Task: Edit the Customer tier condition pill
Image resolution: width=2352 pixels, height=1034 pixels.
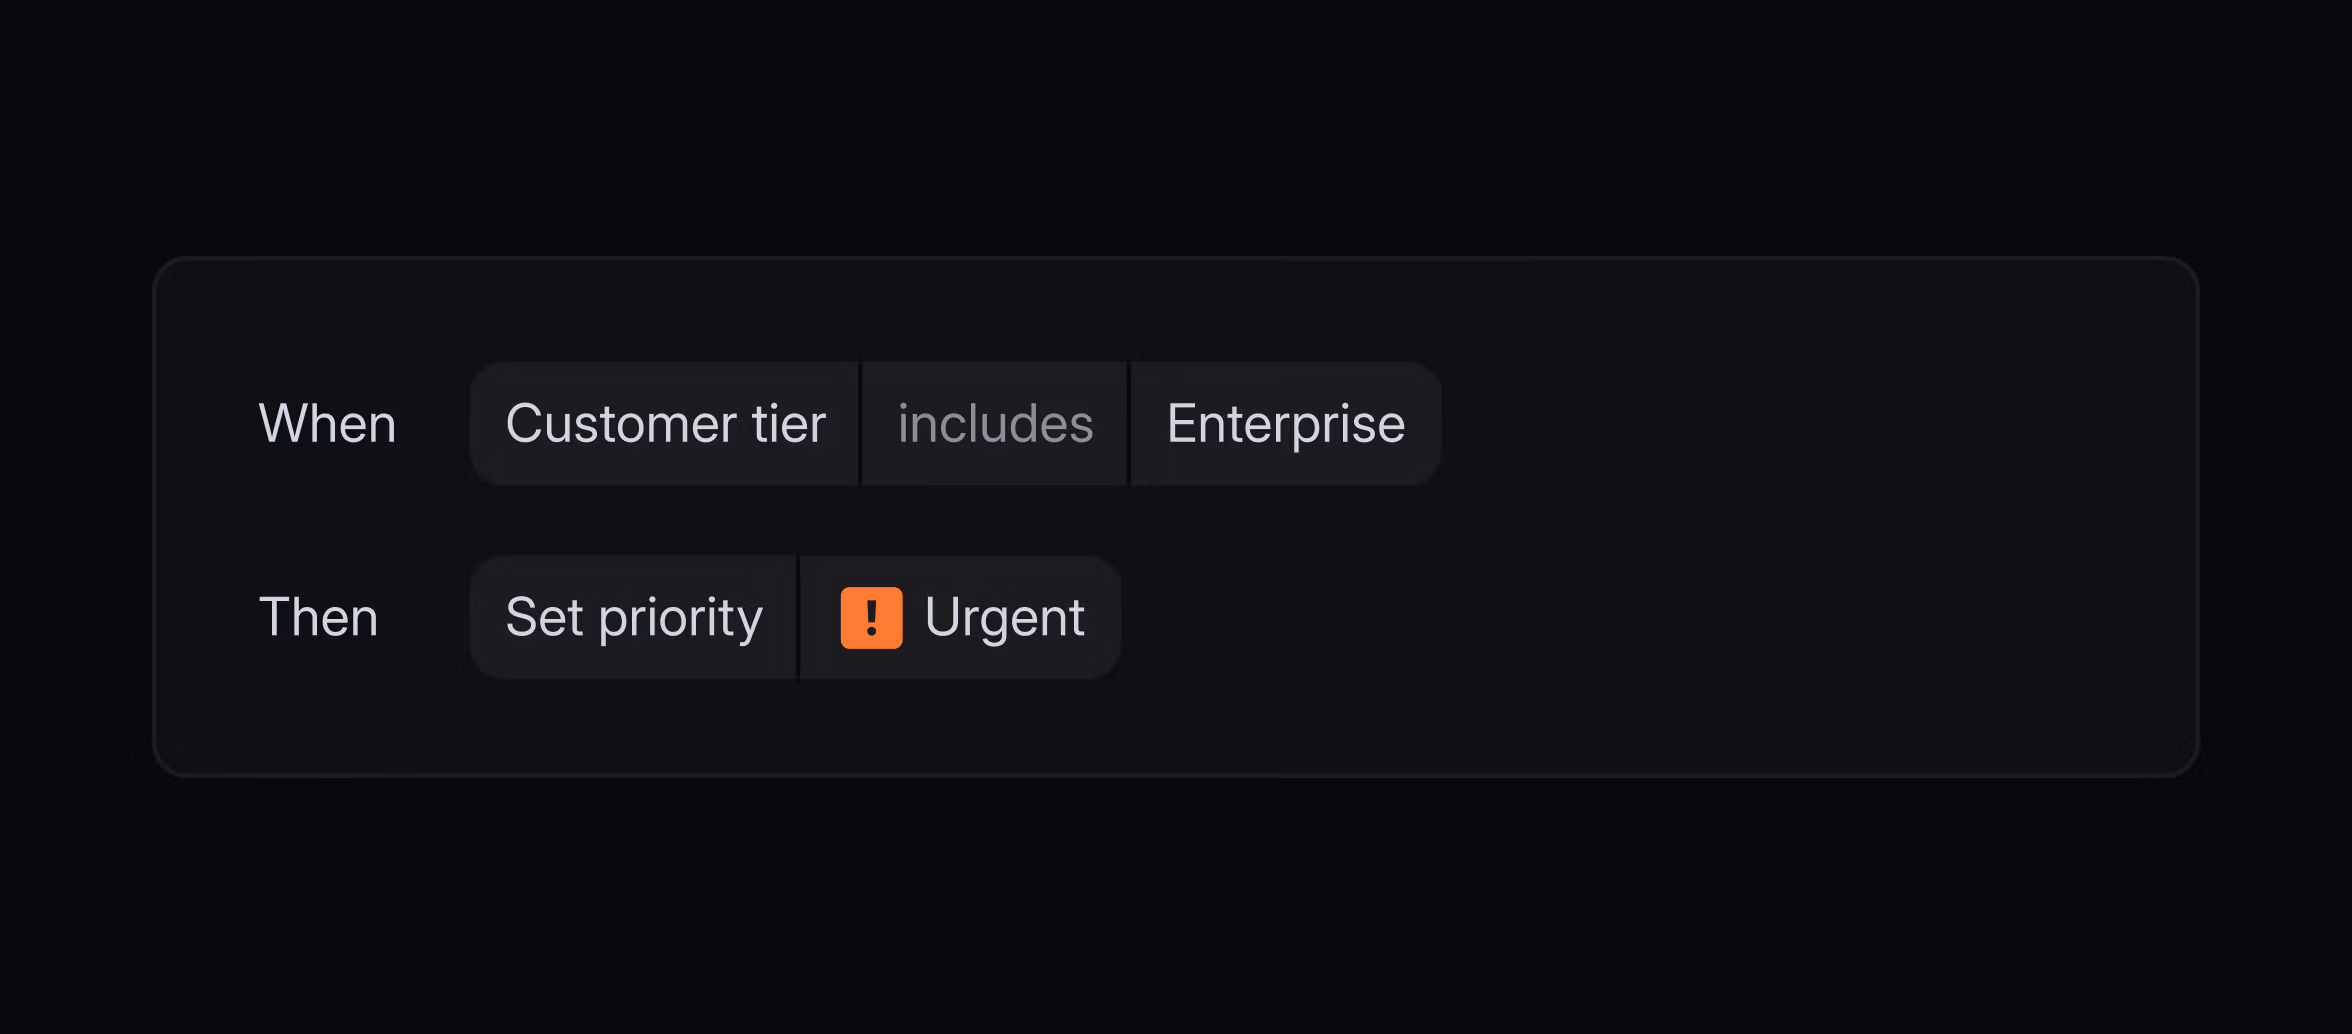Action: click(664, 423)
